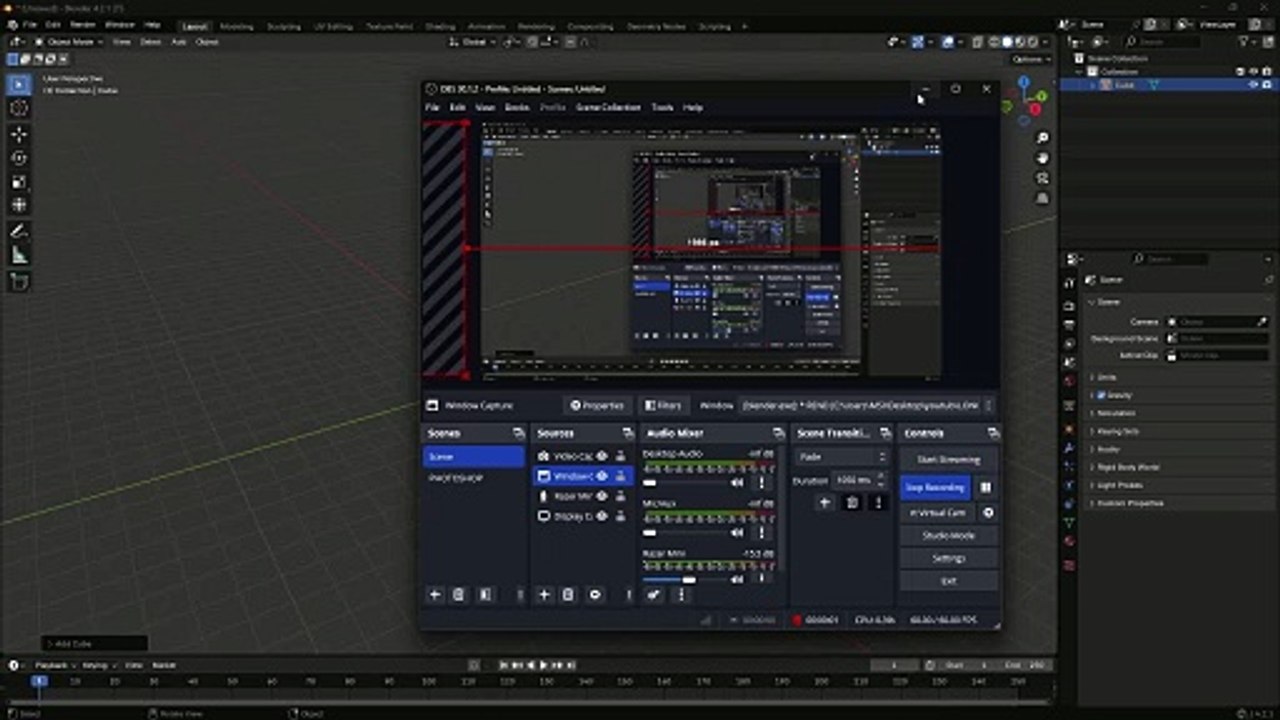Image resolution: width=1280 pixels, height=720 pixels.
Task: Click the Start Streaming button
Action: [949, 460]
